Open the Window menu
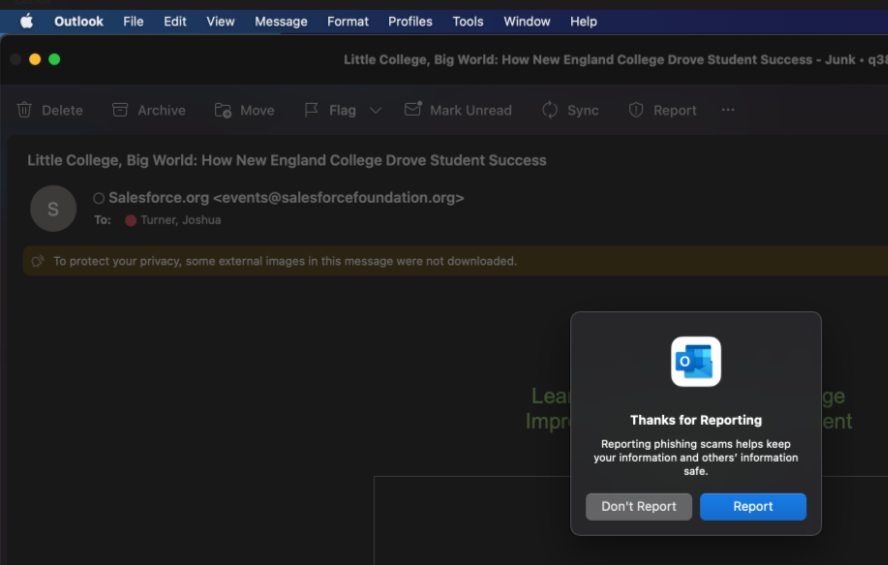888x565 pixels. click(527, 22)
